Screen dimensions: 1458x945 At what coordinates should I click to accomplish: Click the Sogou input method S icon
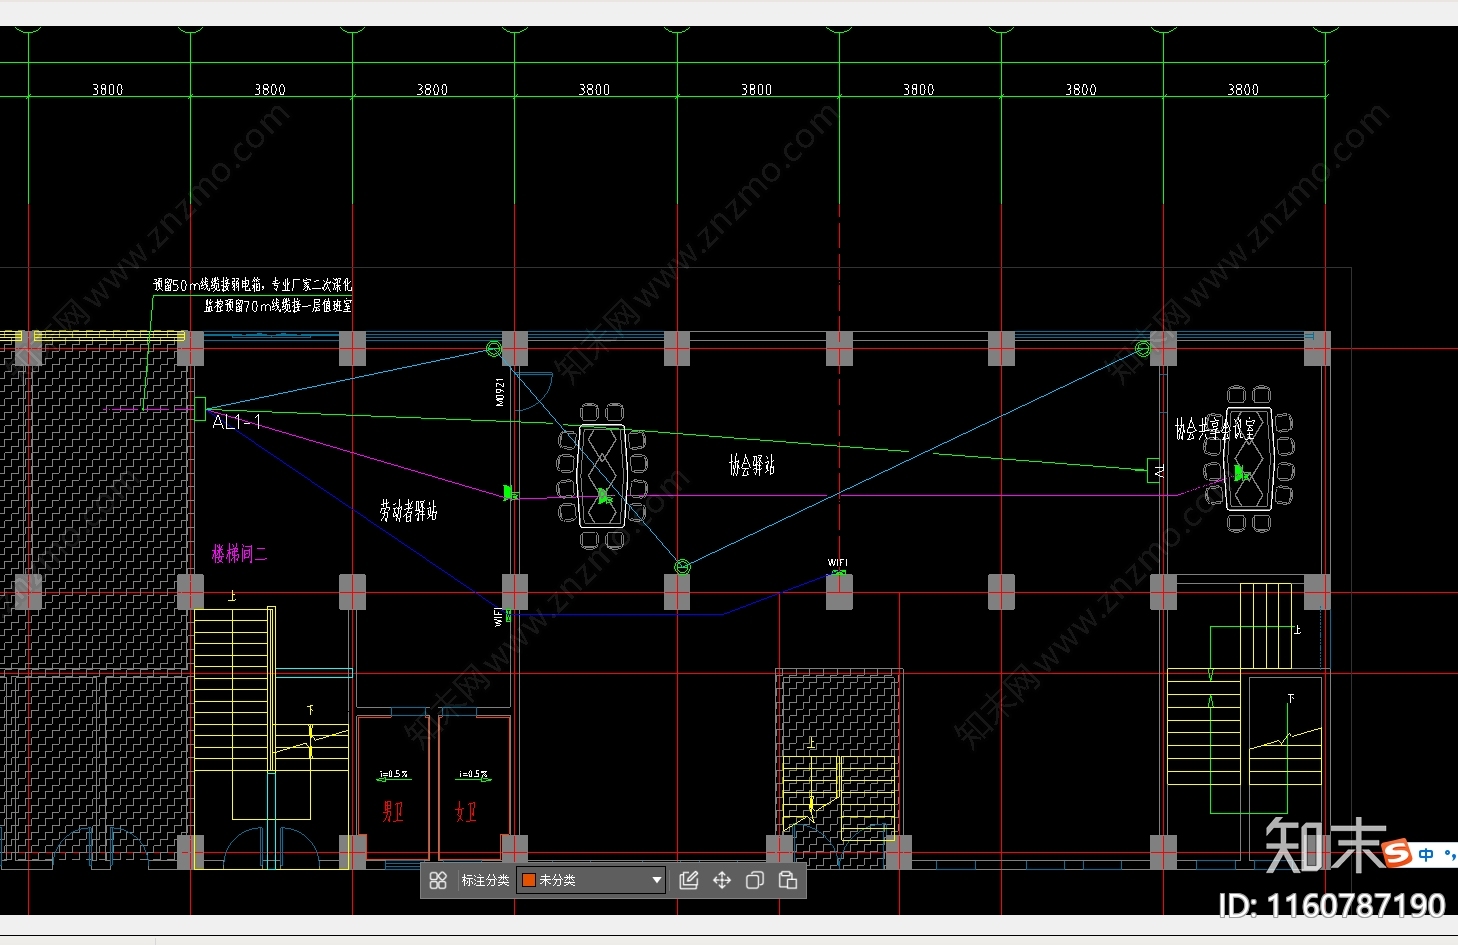1397,853
